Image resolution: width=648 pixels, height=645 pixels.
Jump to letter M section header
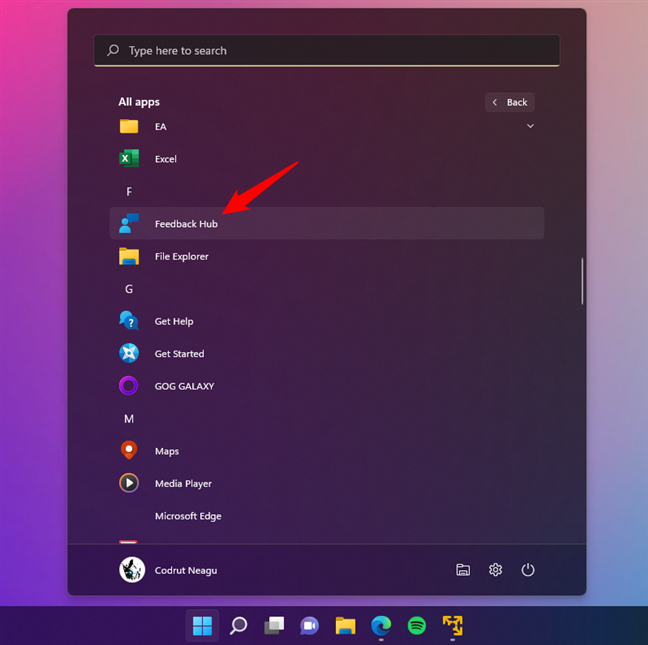point(129,419)
